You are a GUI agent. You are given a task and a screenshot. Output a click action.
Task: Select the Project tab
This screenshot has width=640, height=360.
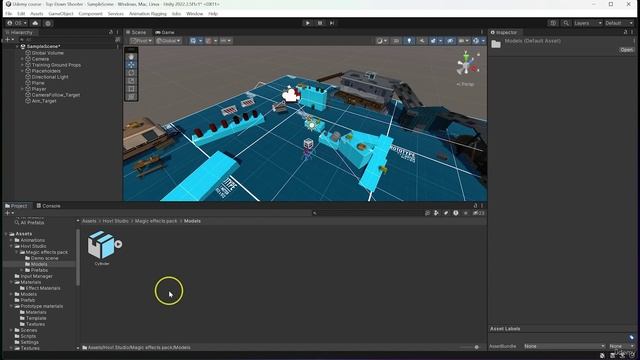click(16, 206)
